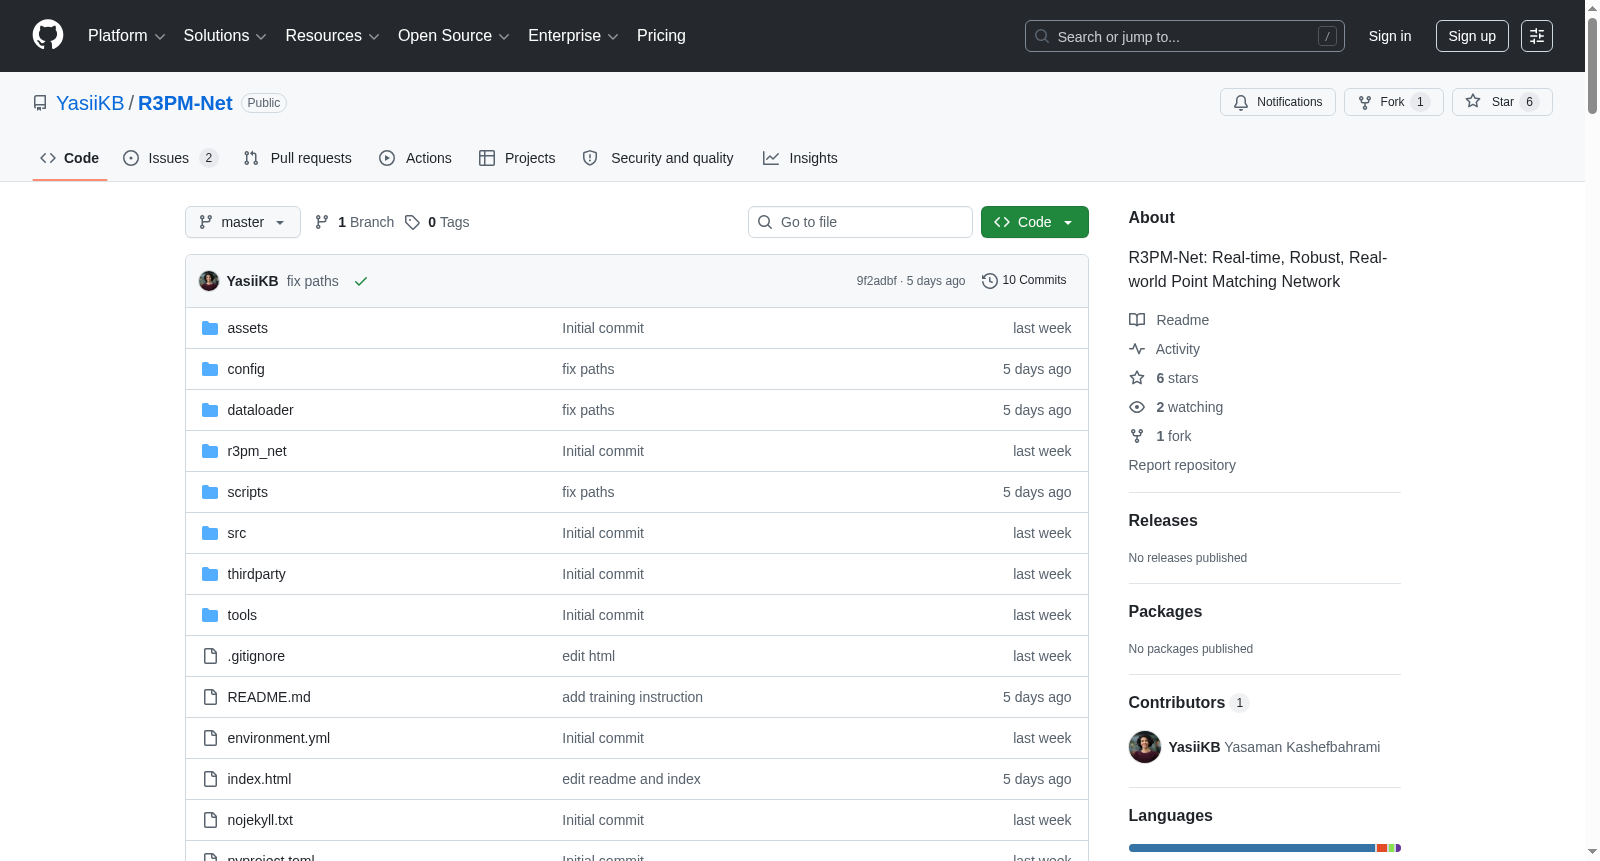The height and width of the screenshot is (861, 1600).
Task: Open the config folder
Action: pos(246,369)
